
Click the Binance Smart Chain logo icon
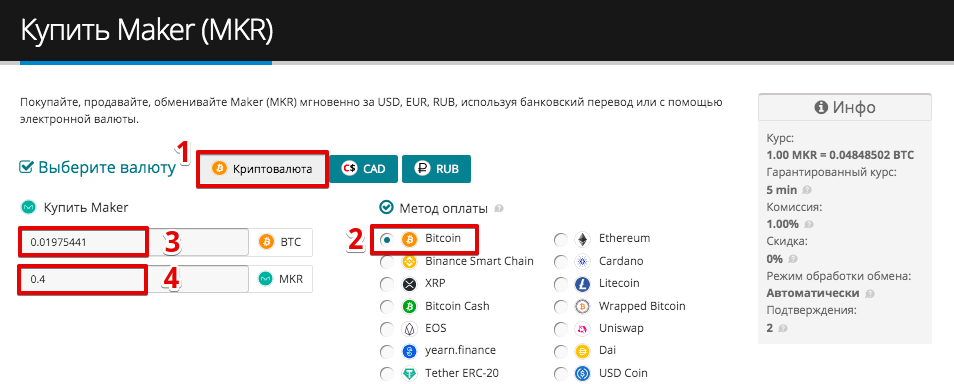(x=409, y=262)
